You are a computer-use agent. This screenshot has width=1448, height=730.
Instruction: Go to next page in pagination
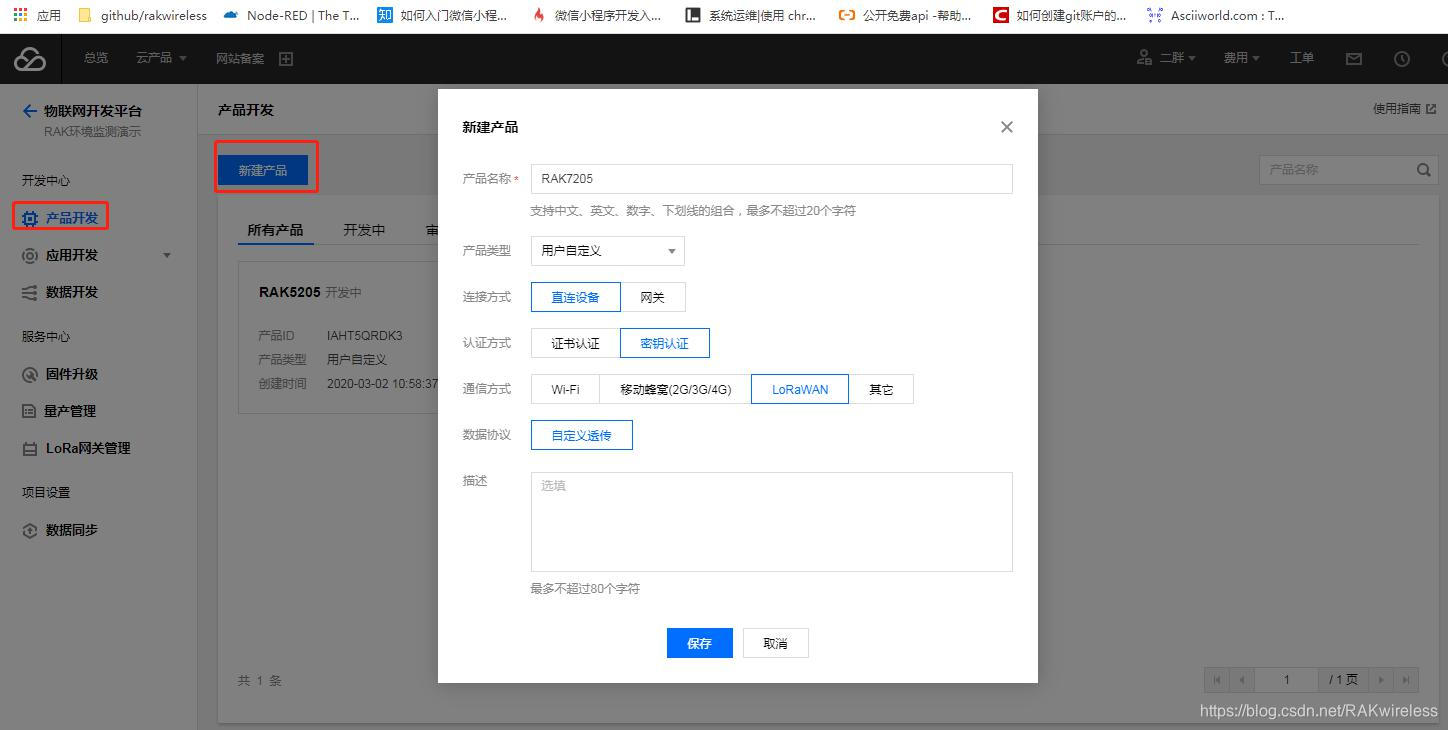(x=1381, y=680)
